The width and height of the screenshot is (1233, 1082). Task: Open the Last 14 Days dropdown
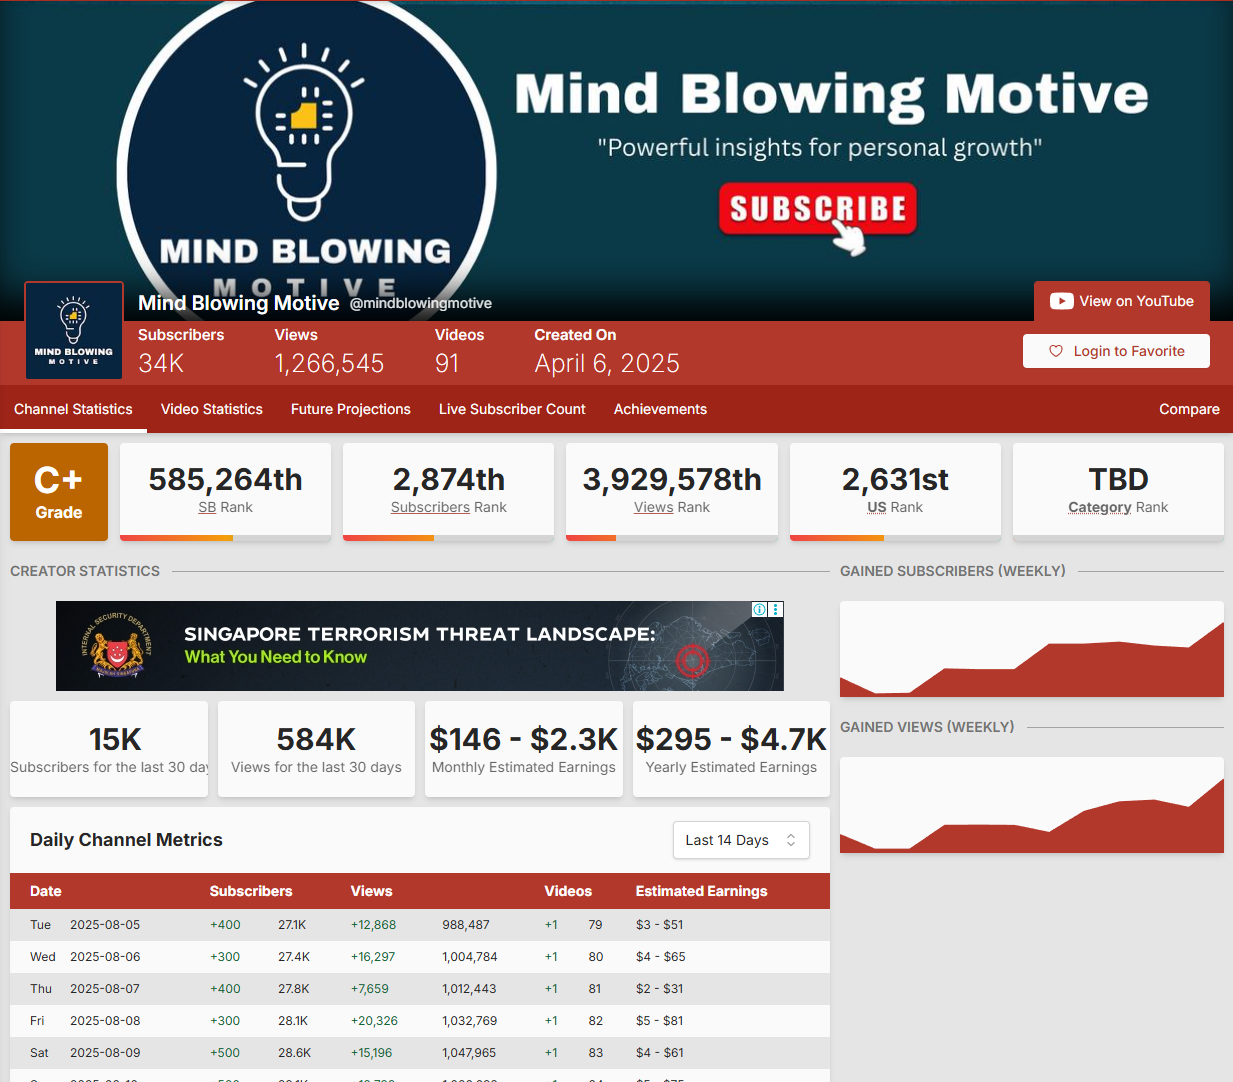pos(740,840)
